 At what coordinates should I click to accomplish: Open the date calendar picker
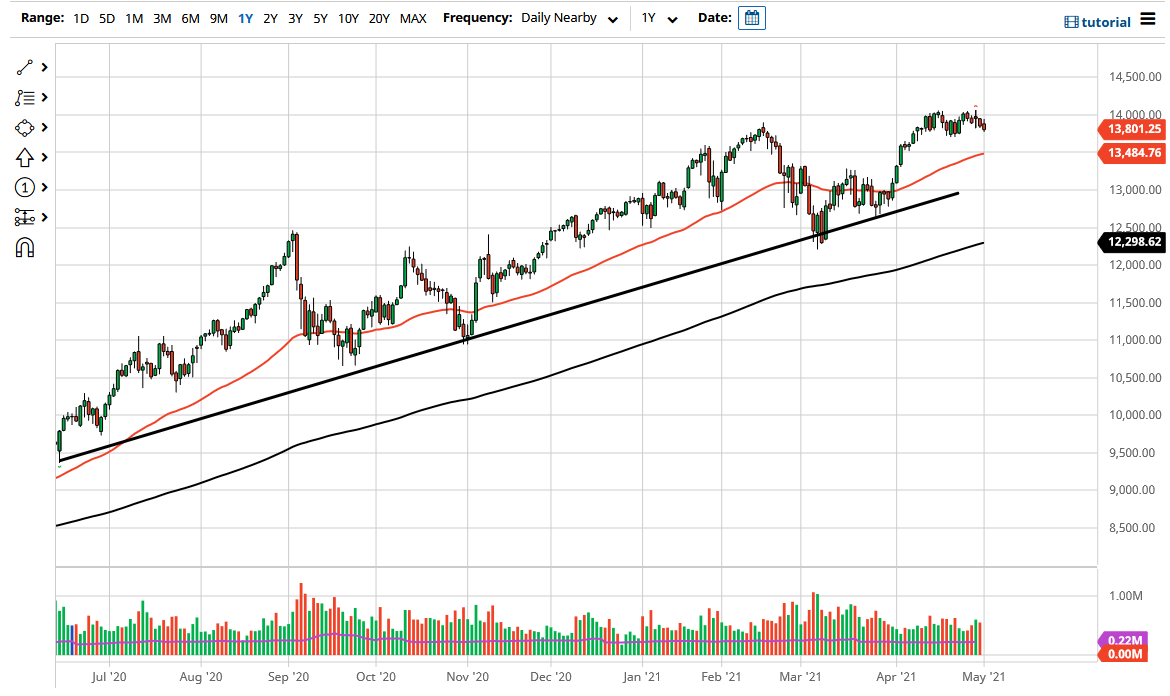tap(751, 17)
